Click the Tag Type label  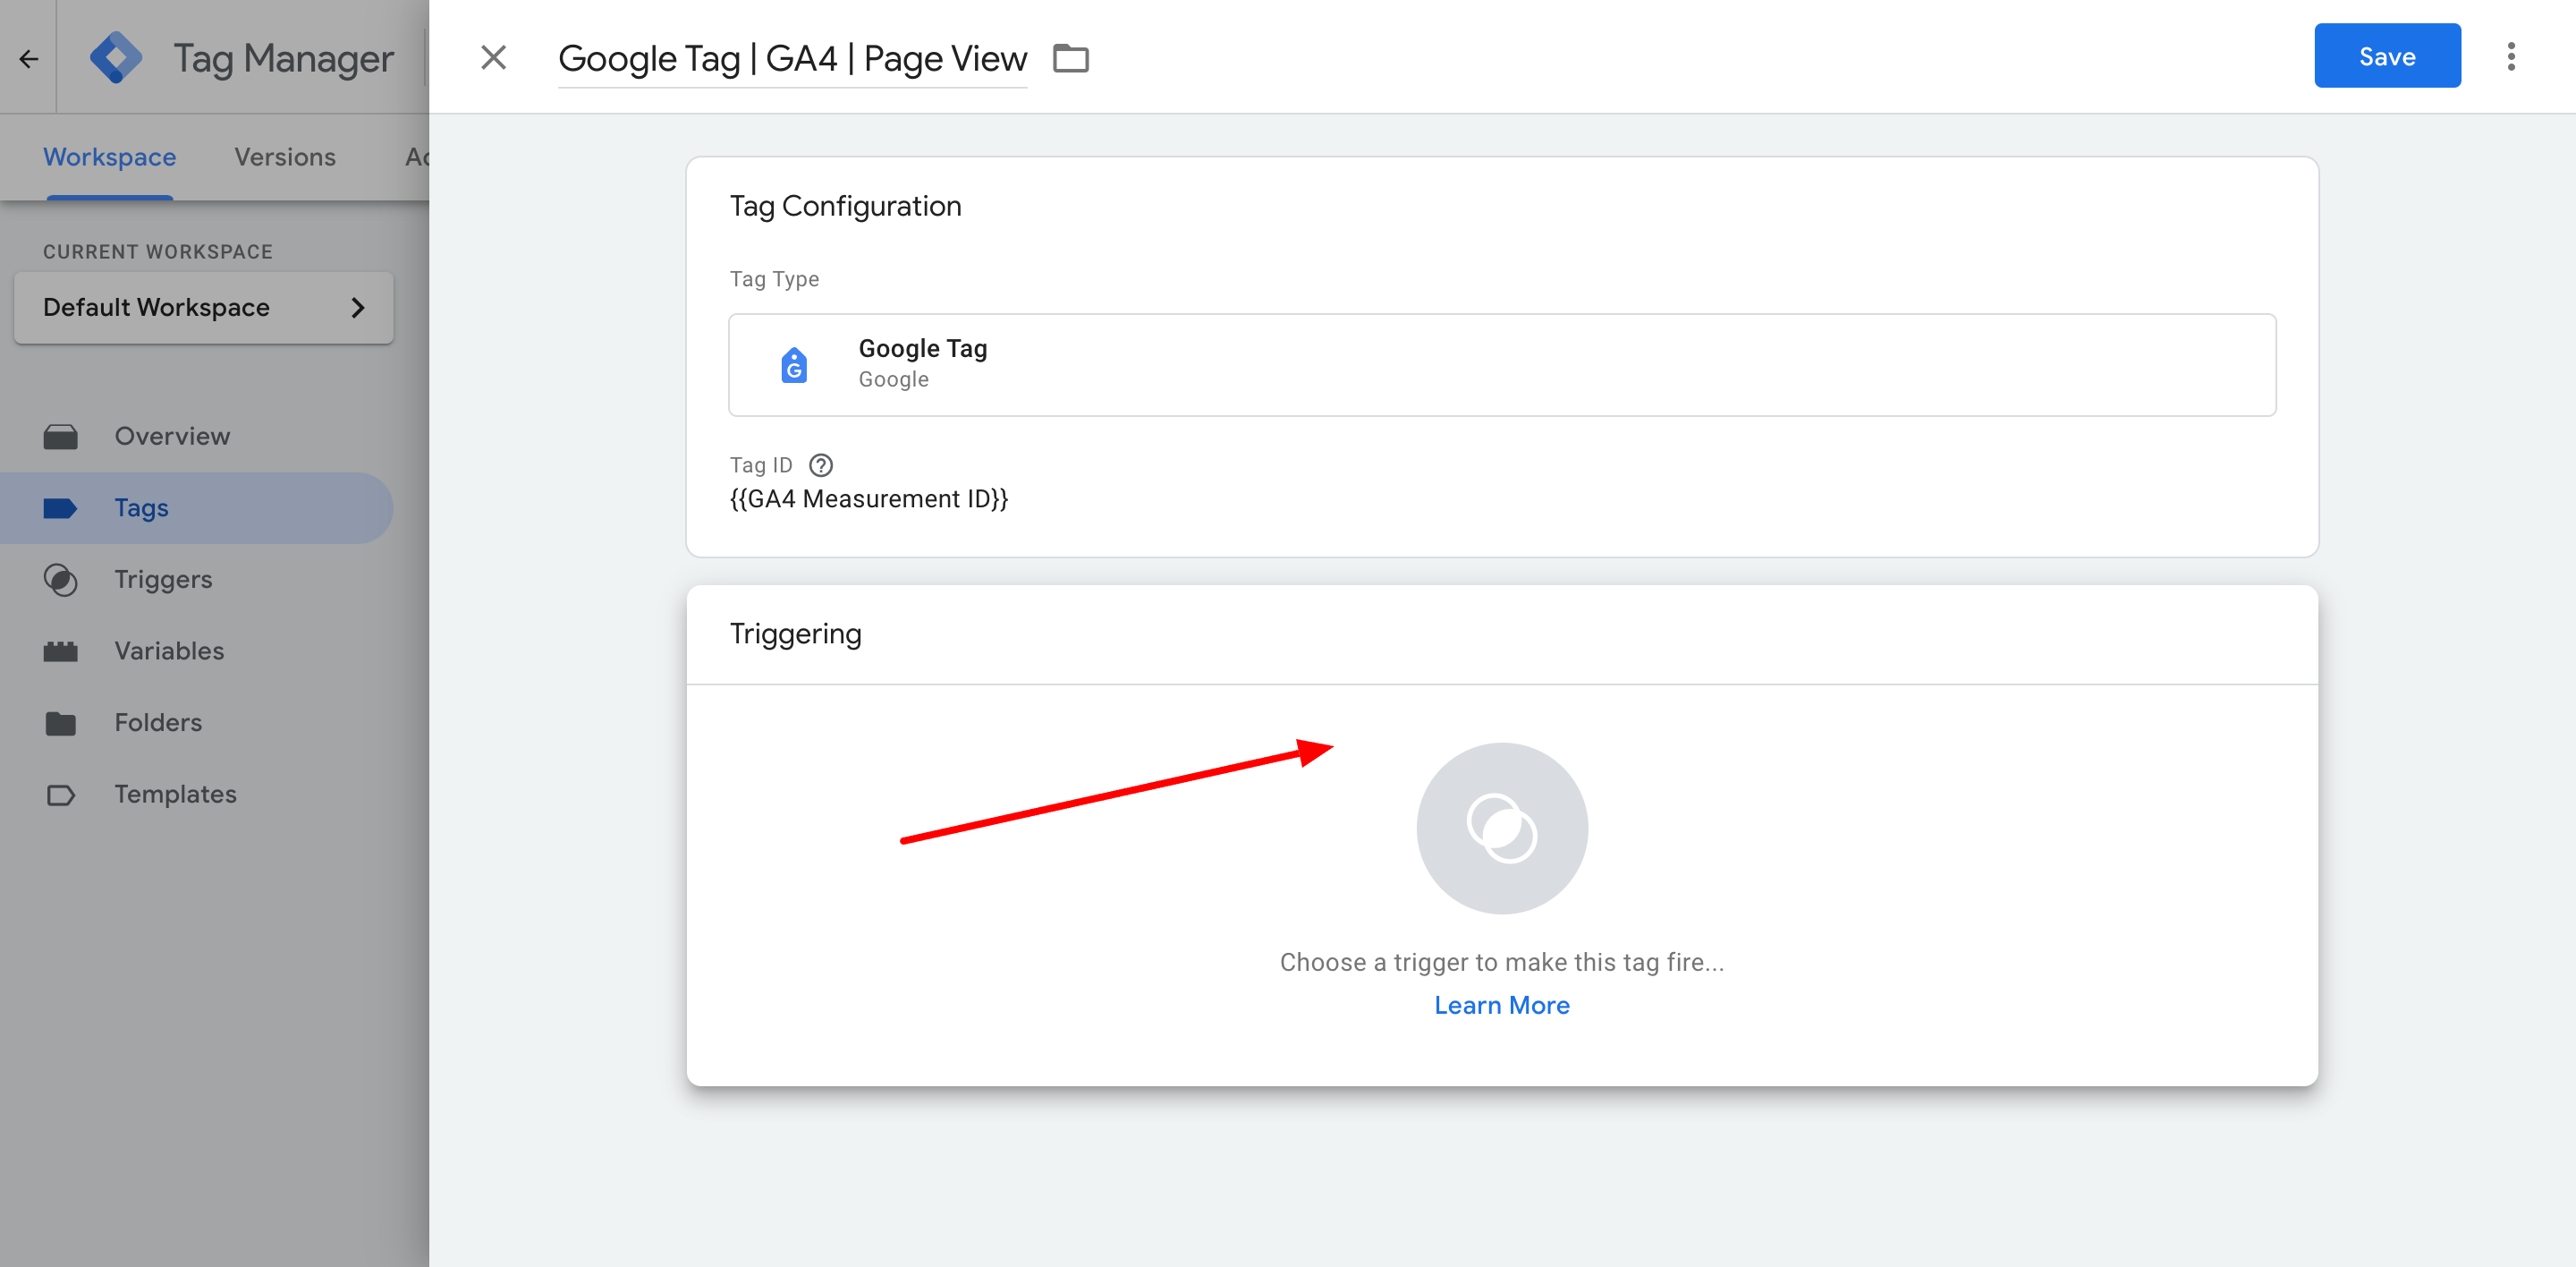774,279
